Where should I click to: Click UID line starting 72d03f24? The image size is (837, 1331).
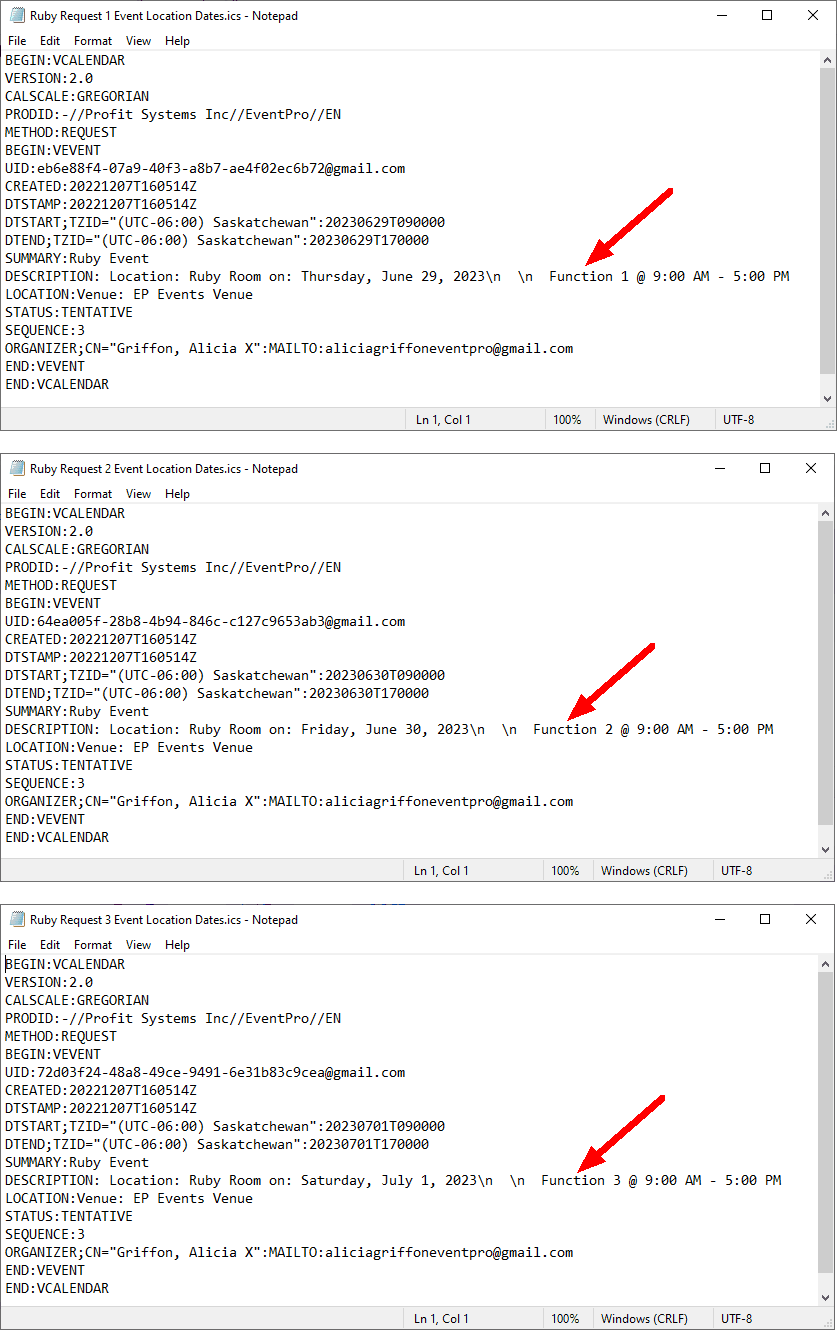pyautogui.click(x=205, y=1073)
